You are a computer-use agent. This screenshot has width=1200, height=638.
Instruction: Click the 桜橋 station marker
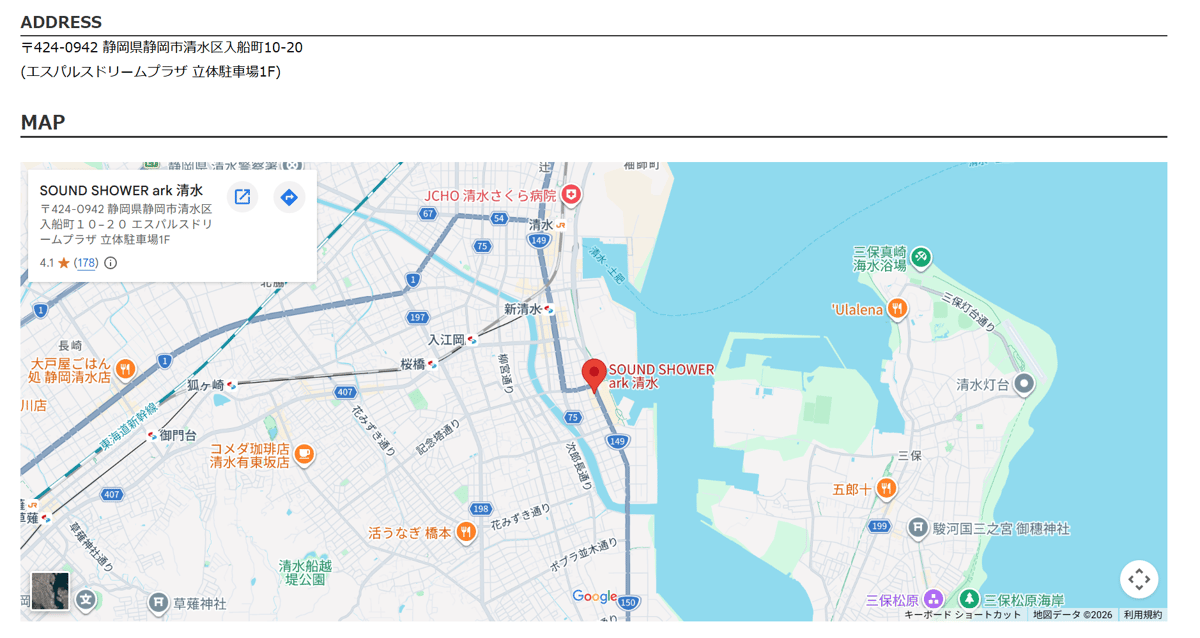pos(433,364)
